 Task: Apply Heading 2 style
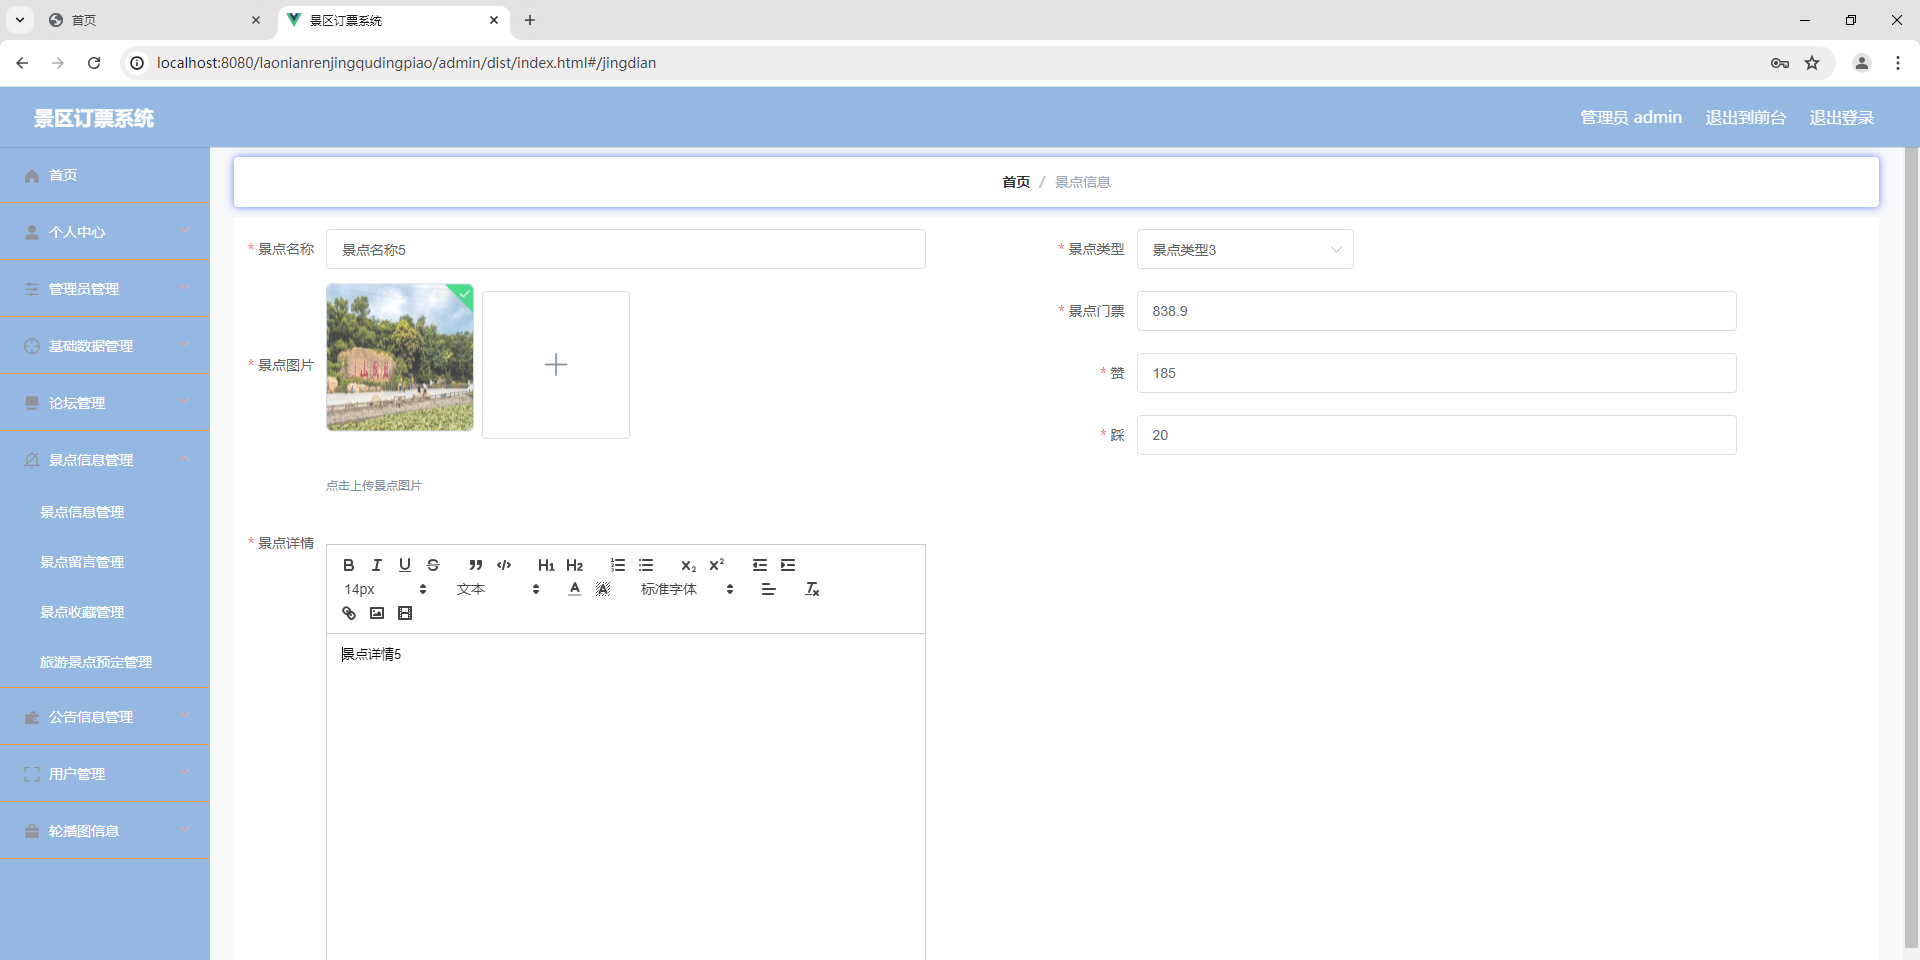[574, 565]
